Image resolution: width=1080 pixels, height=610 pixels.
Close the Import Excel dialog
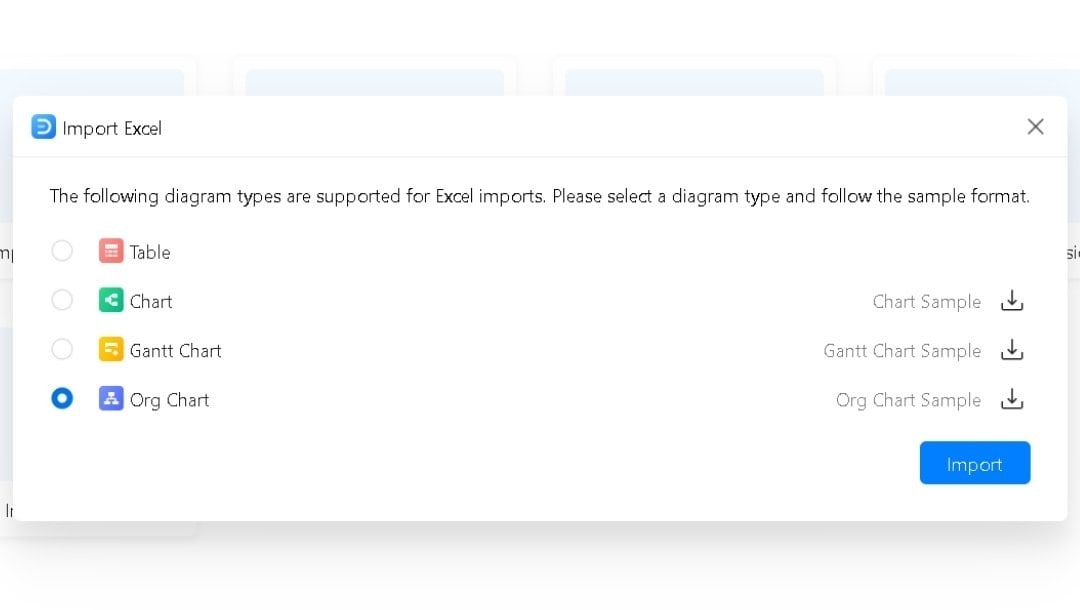[x=1035, y=126]
